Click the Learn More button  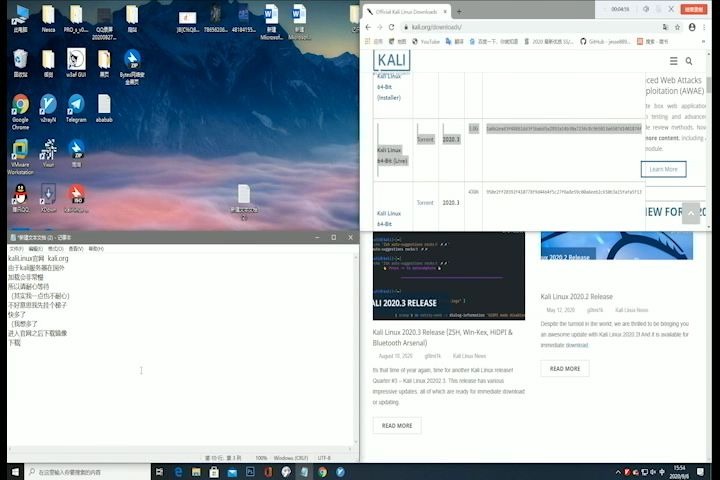coord(664,169)
